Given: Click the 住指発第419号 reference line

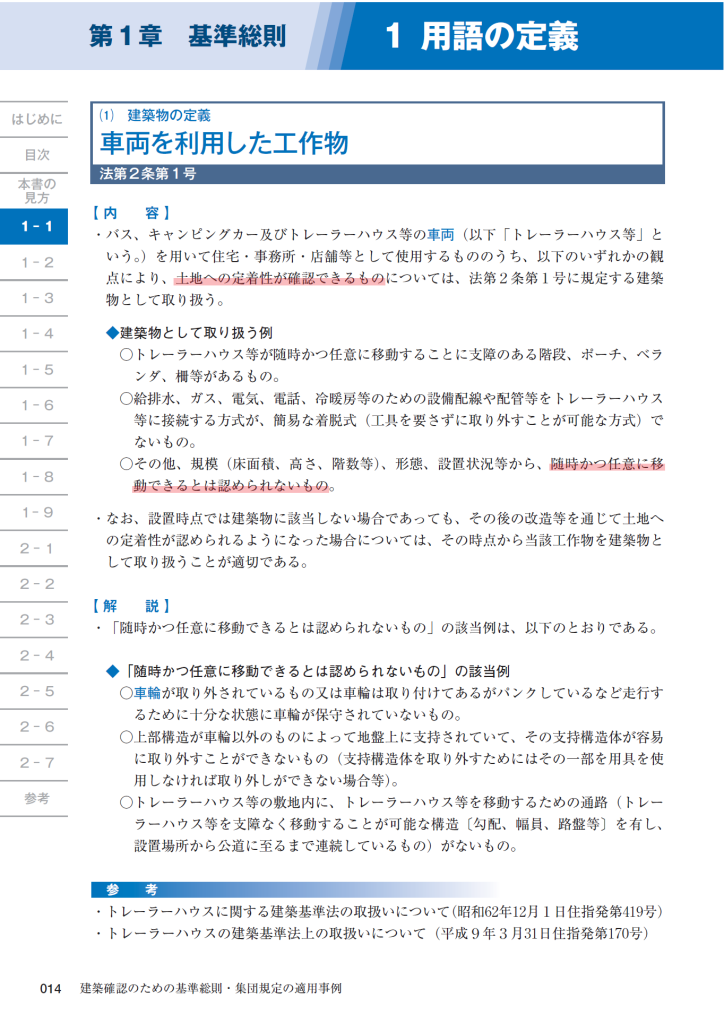Looking at the screenshot, I should [x=380, y=912].
